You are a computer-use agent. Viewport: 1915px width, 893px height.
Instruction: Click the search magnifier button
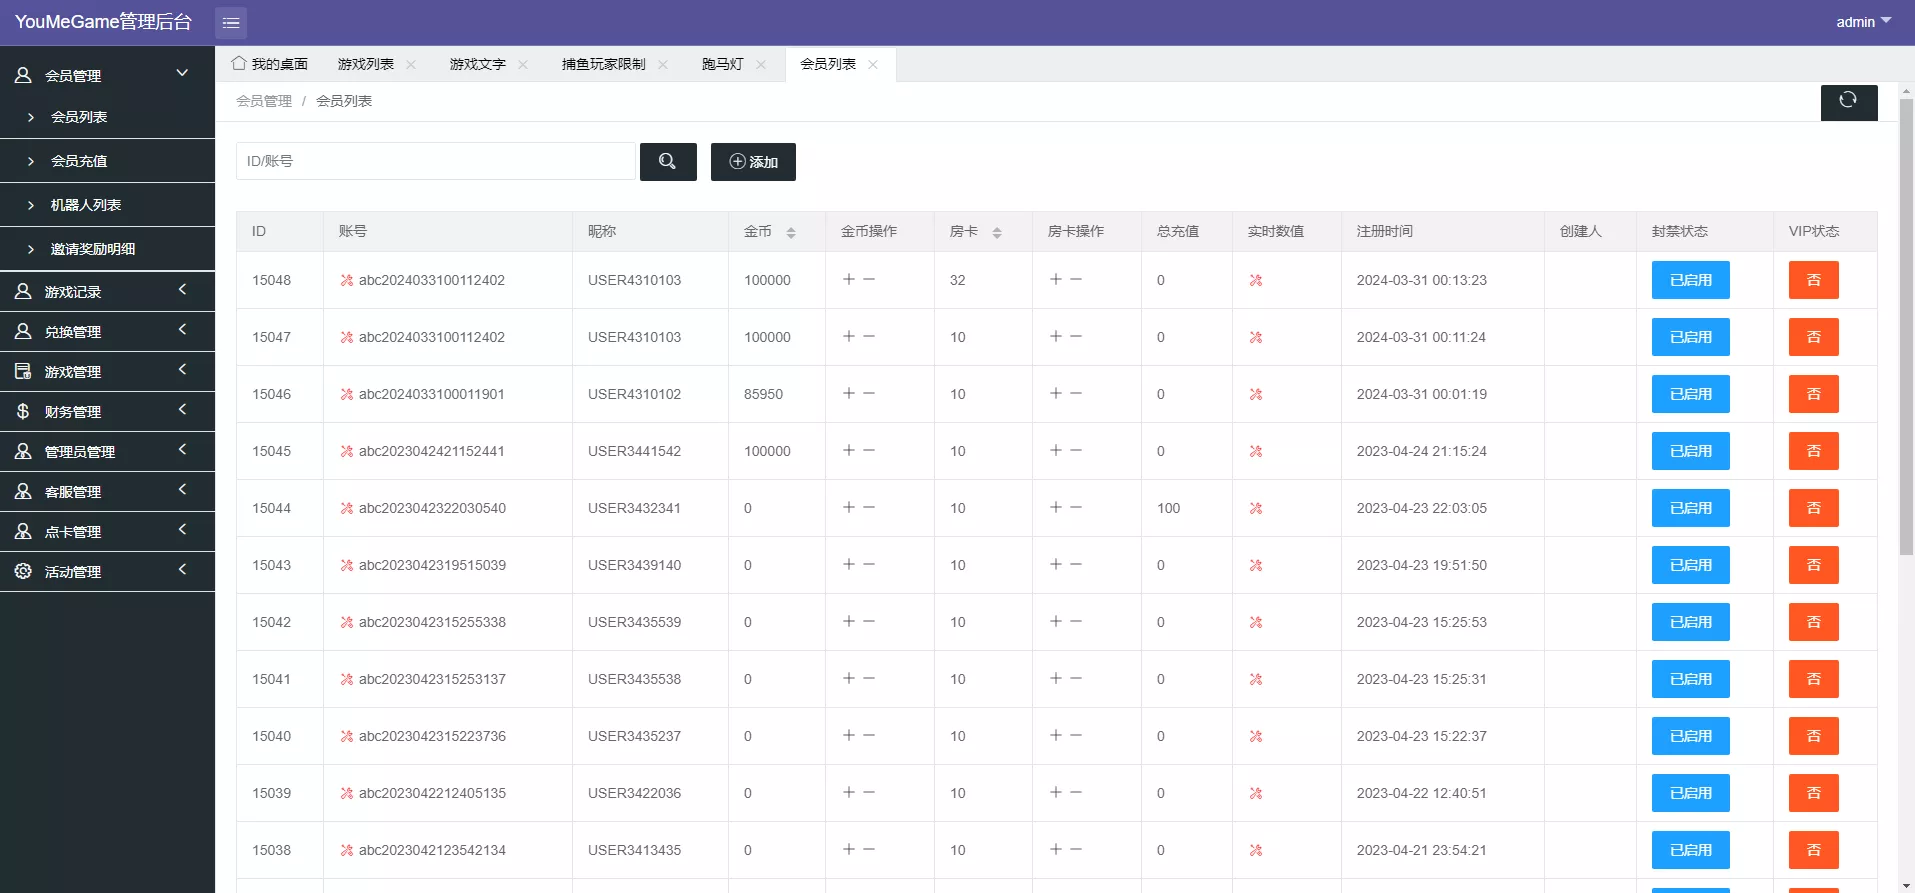[x=668, y=162]
